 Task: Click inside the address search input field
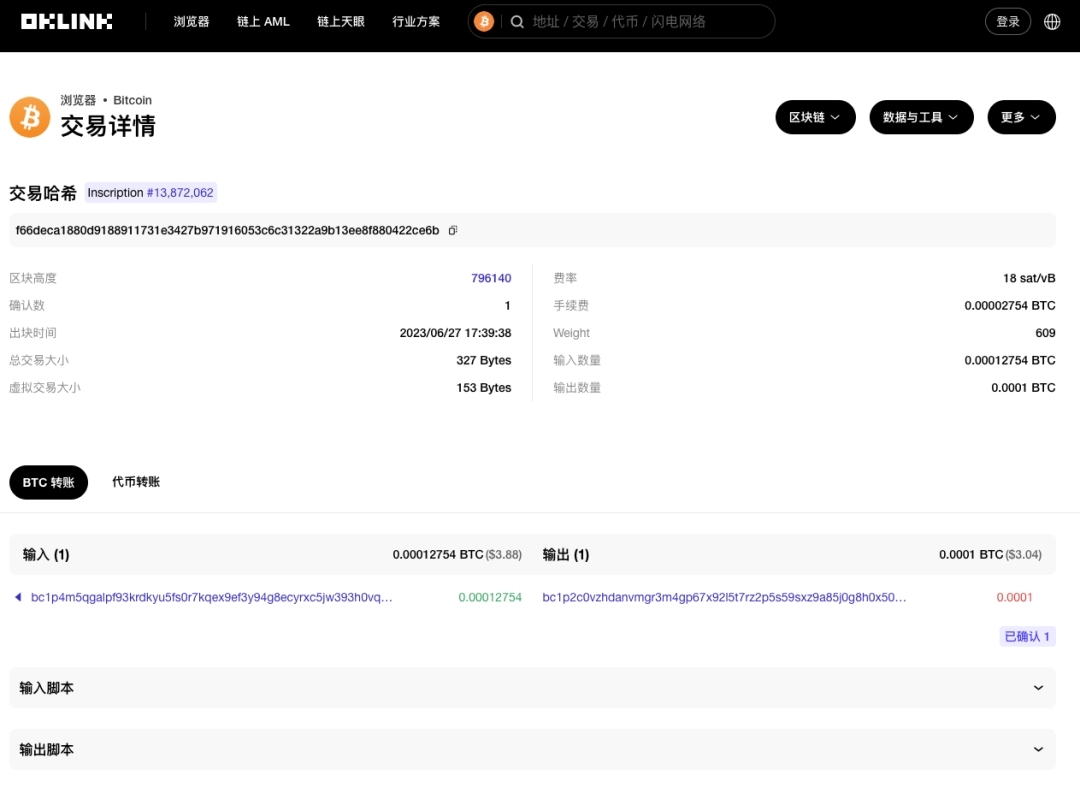tap(640, 21)
